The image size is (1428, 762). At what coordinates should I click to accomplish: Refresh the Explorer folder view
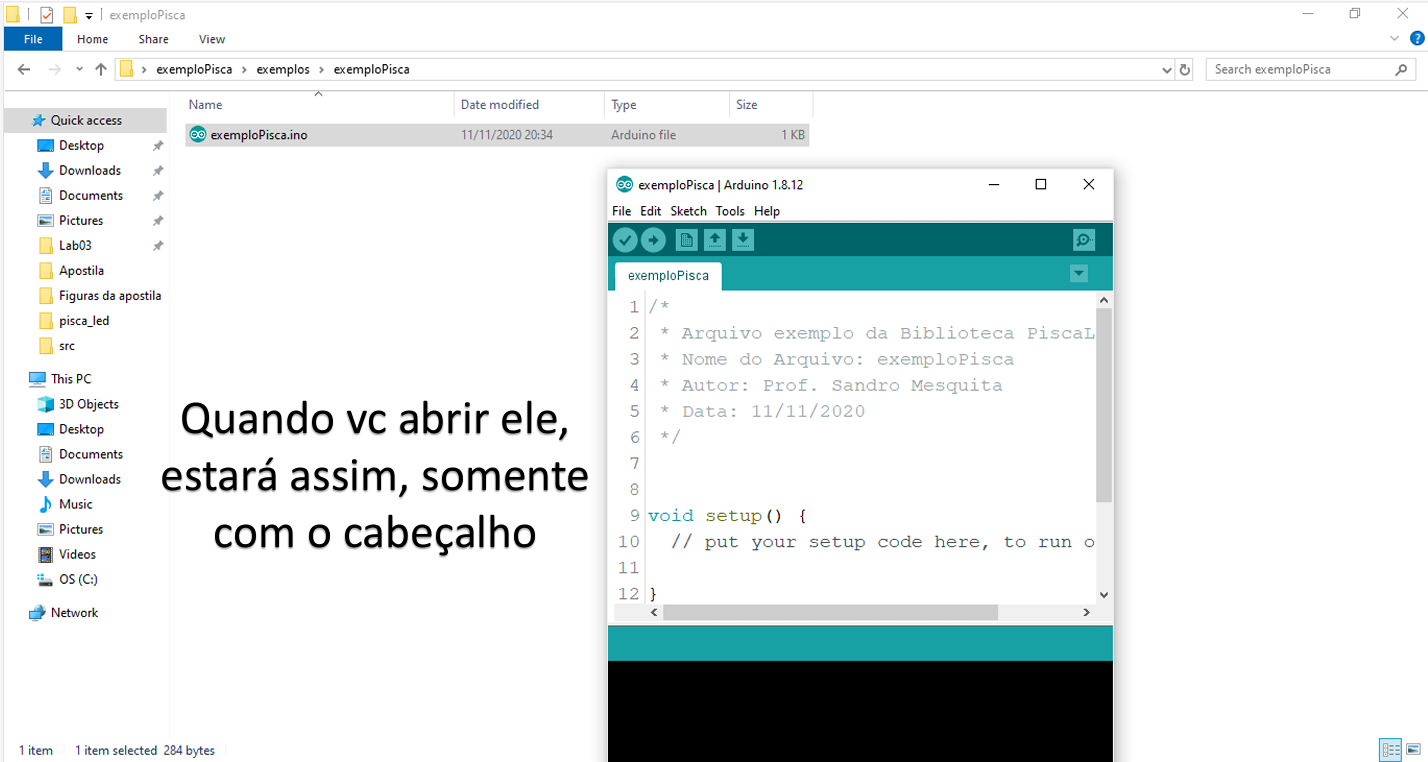tap(1185, 70)
